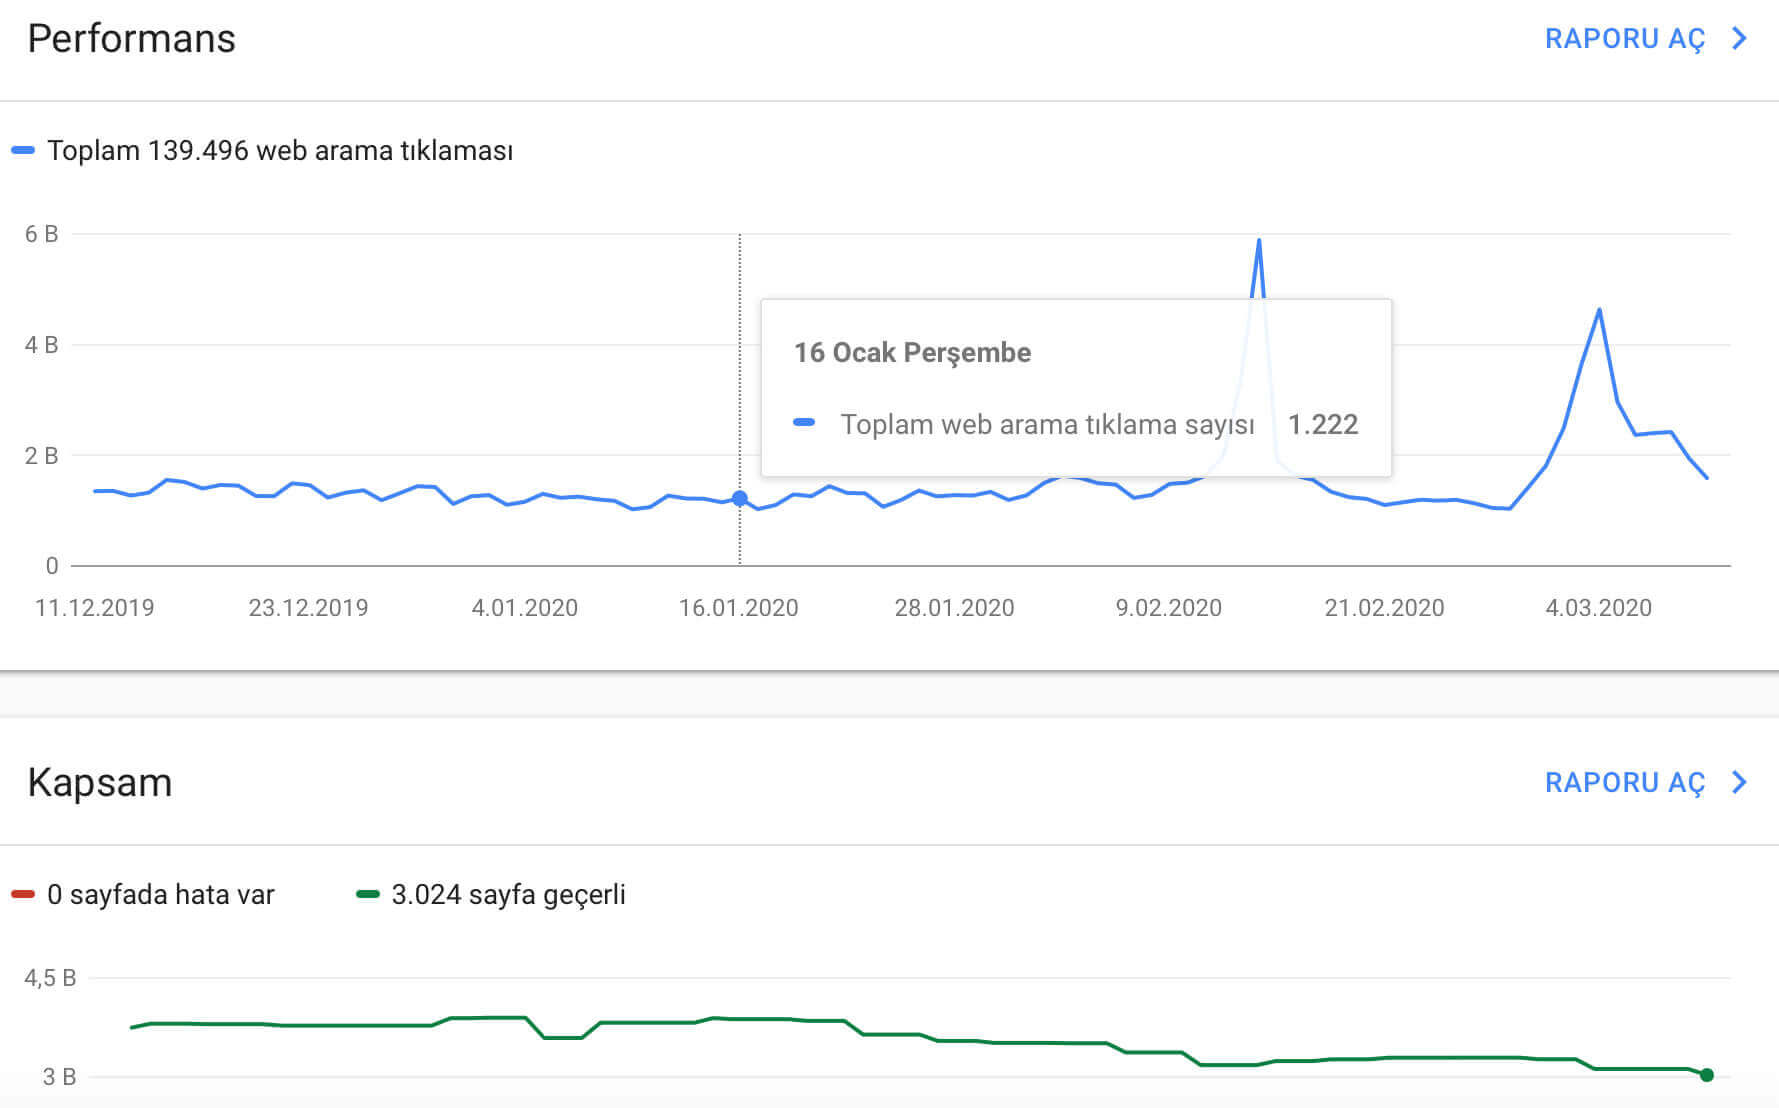The width and height of the screenshot is (1779, 1108).
Task: Click the green endpoint dot on Kapsam chart
Action: pos(1707,1075)
